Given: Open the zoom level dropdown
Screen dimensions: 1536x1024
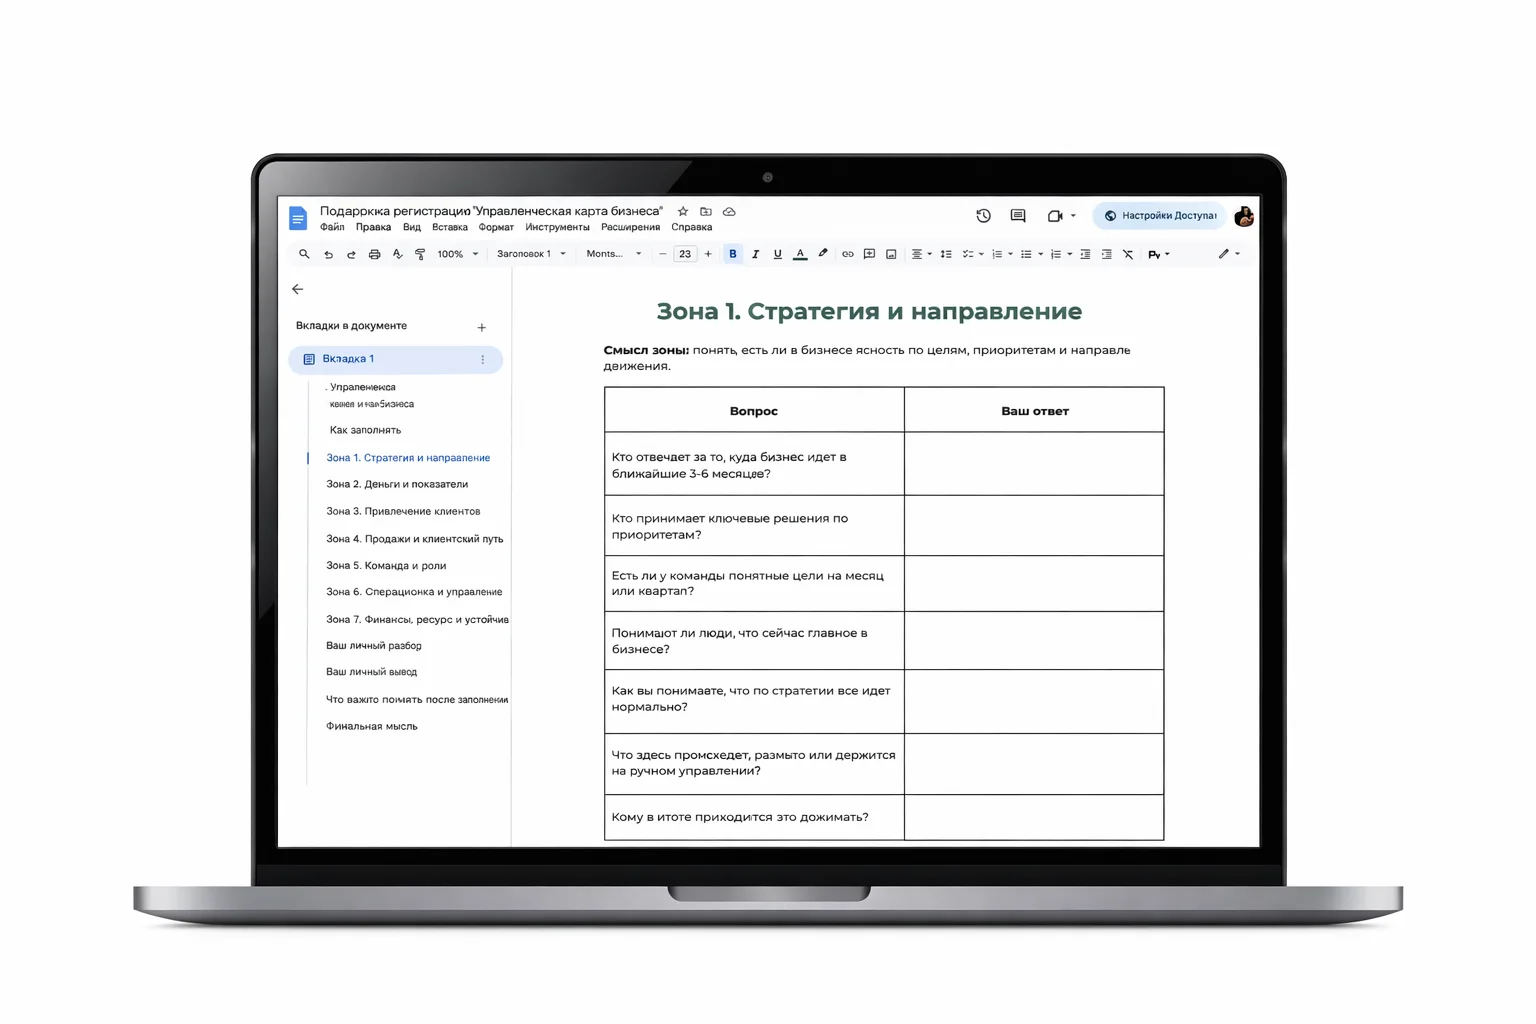Looking at the screenshot, I should (455, 254).
